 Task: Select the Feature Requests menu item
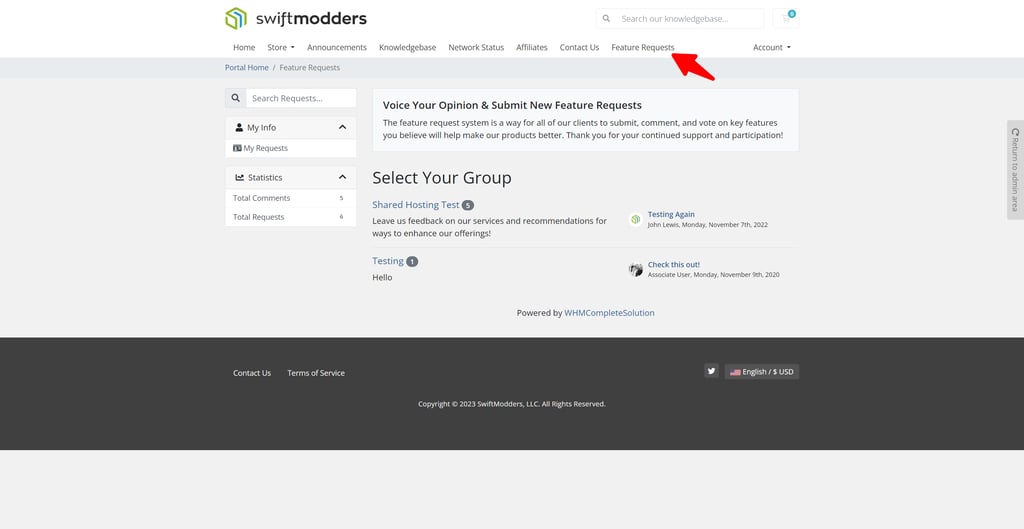coord(642,47)
